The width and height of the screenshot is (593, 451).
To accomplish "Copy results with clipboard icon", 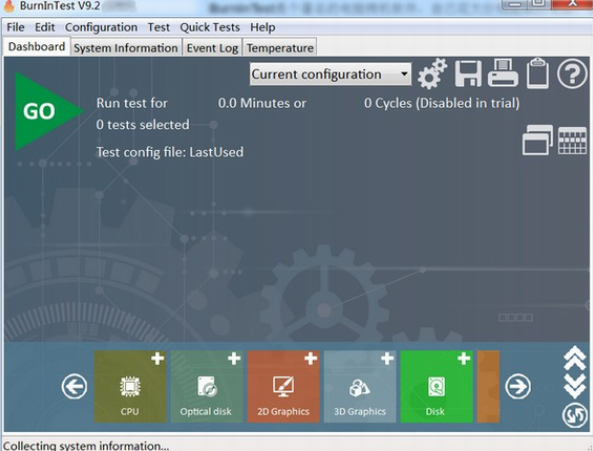I will [538, 73].
